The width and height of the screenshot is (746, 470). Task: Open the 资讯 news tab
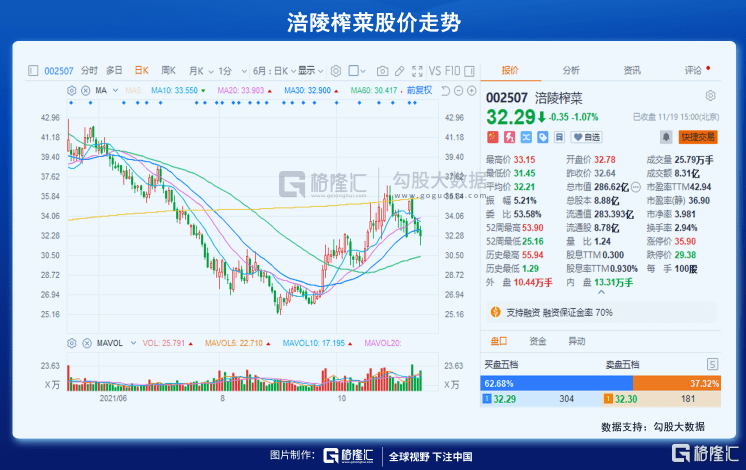click(x=632, y=70)
